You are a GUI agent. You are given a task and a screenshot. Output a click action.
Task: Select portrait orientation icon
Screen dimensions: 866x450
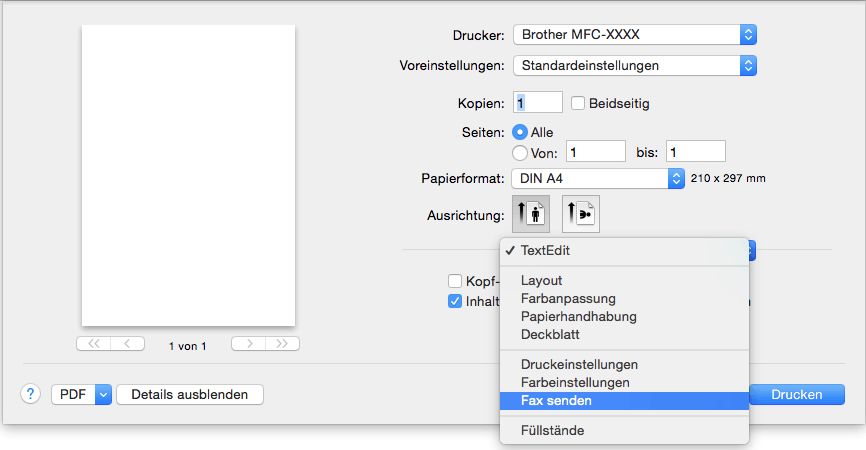coord(531,214)
